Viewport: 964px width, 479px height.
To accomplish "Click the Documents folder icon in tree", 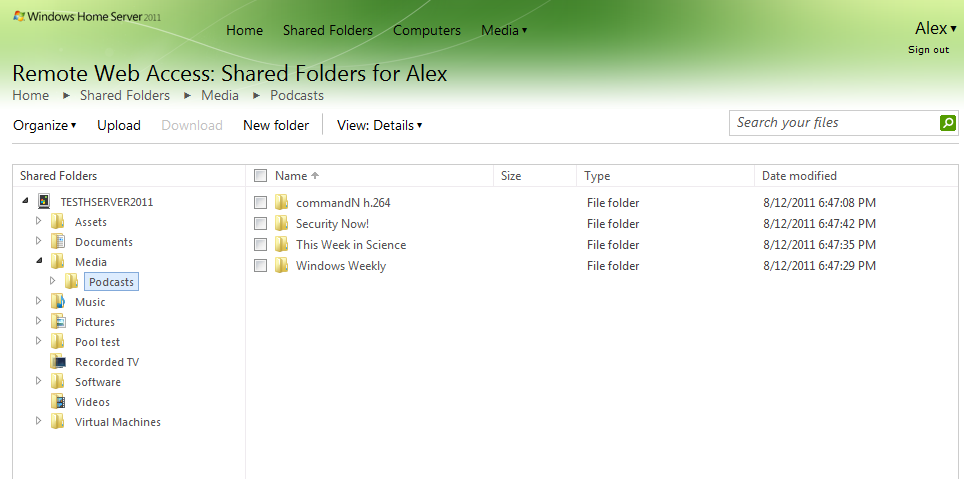I will coord(58,242).
